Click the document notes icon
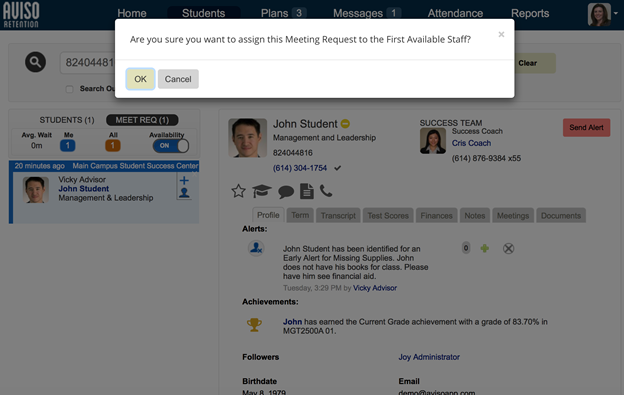Image resolution: width=624 pixels, height=395 pixels. (x=306, y=191)
